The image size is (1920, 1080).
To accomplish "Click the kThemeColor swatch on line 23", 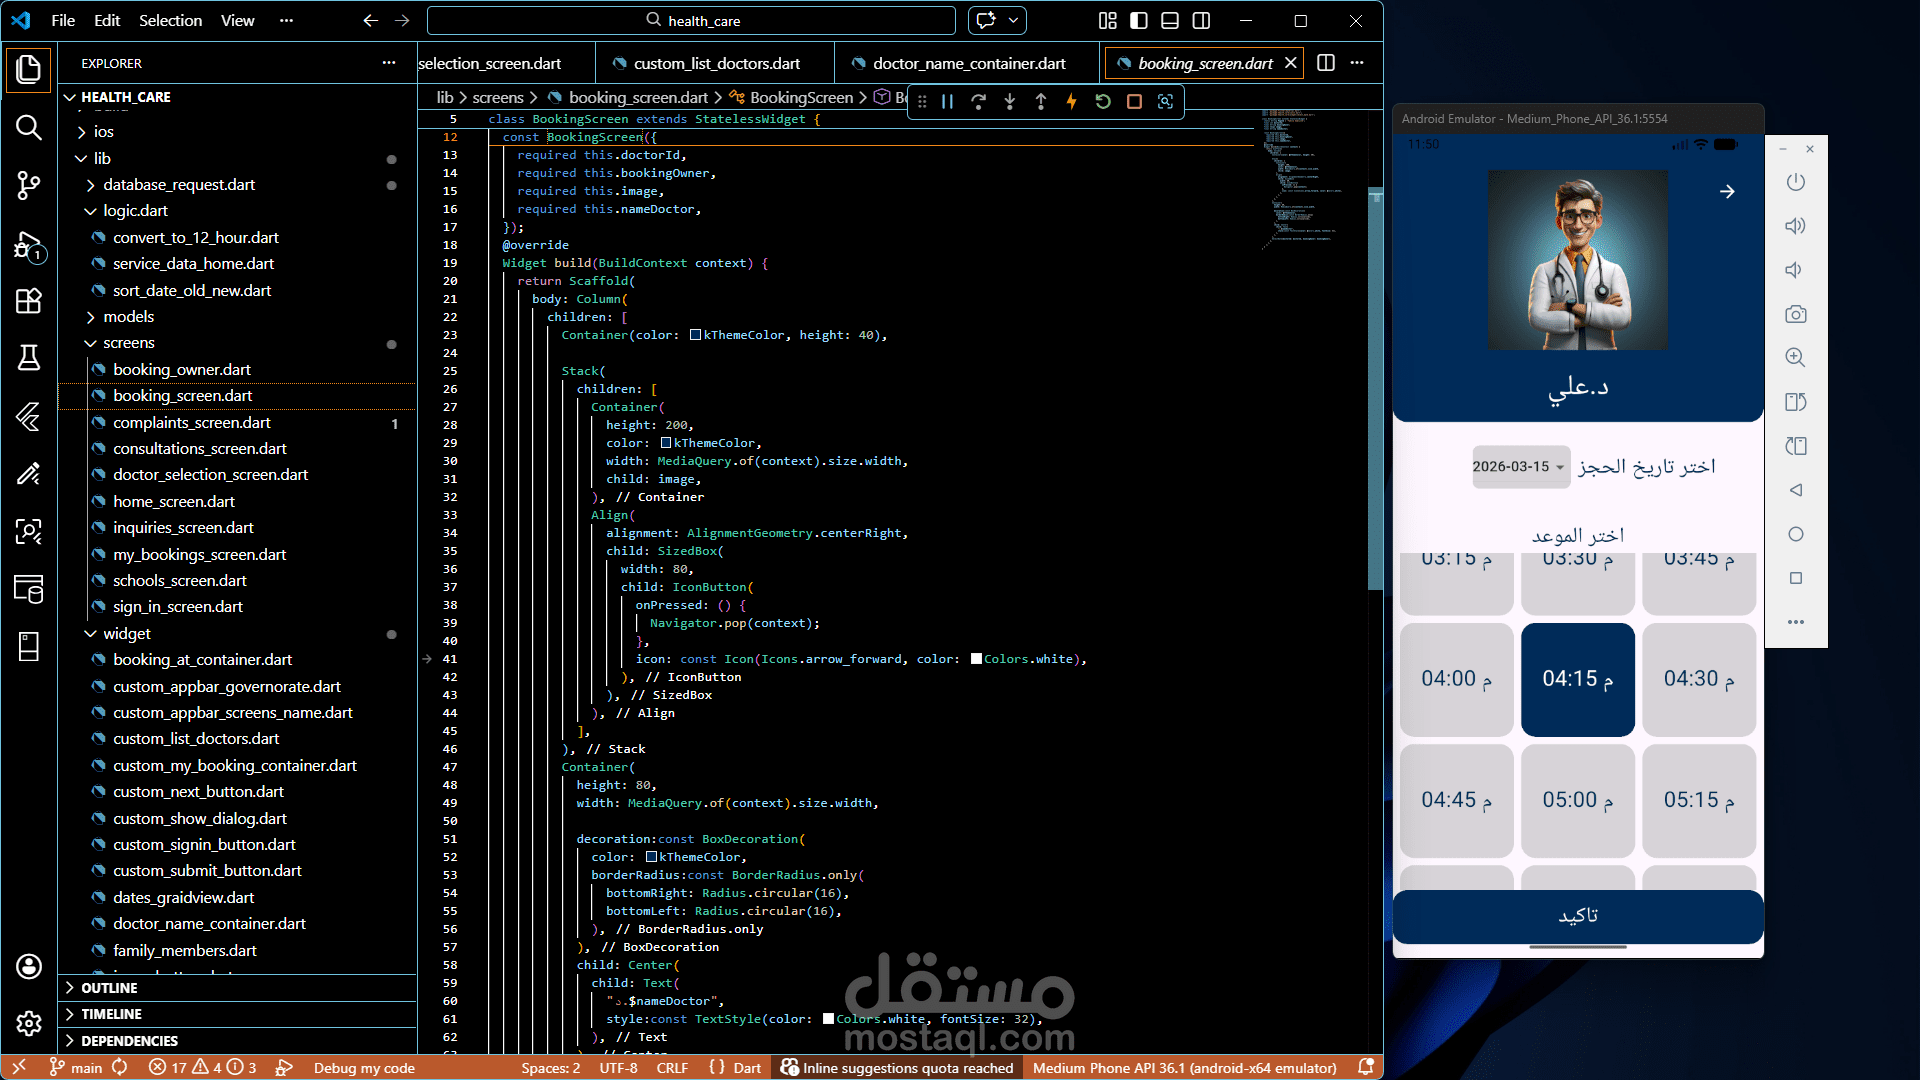I will [x=695, y=335].
